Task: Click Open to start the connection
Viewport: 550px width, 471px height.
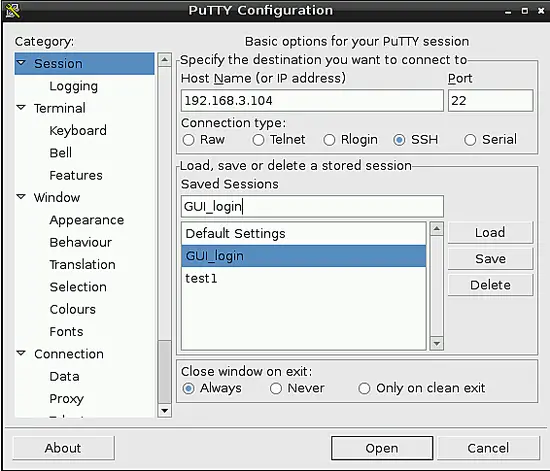Action: (382, 448)
